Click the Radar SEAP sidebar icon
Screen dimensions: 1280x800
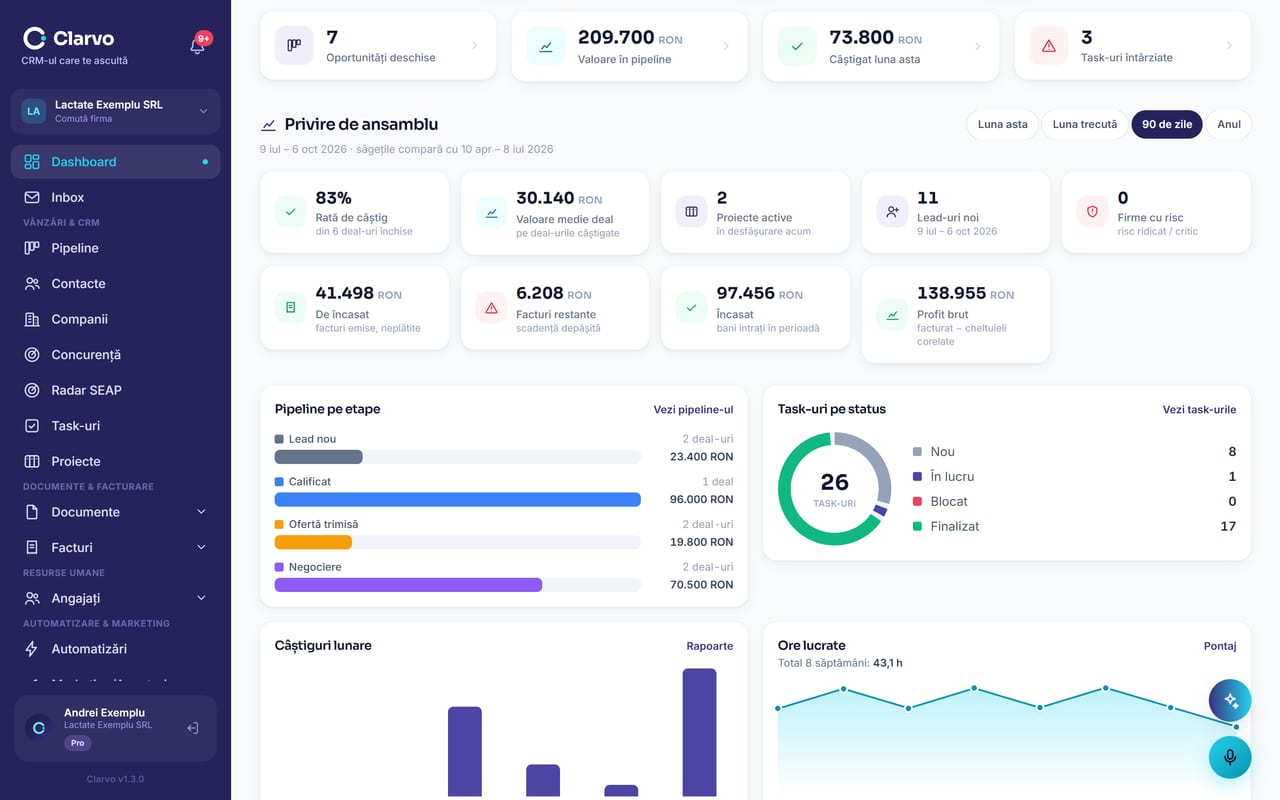click(x=32, y=390)
